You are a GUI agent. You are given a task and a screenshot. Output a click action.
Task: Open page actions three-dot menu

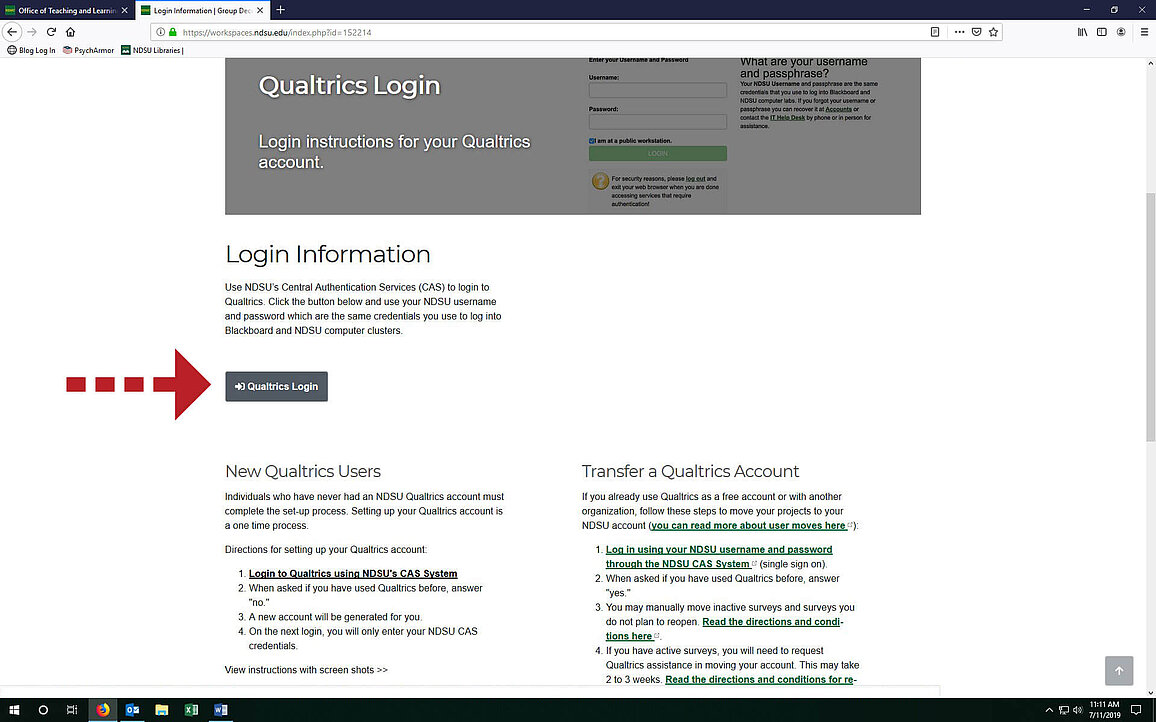959,32
